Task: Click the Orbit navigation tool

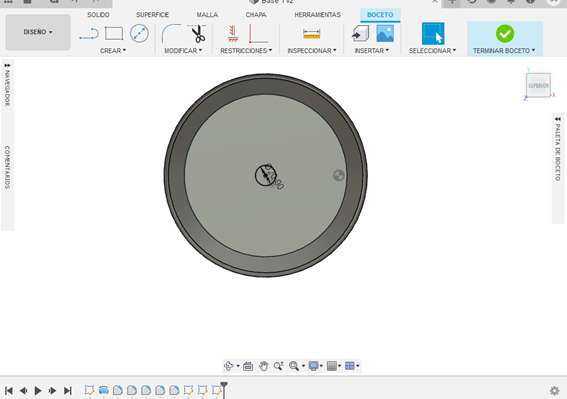Action: click(x=229, y=366)
